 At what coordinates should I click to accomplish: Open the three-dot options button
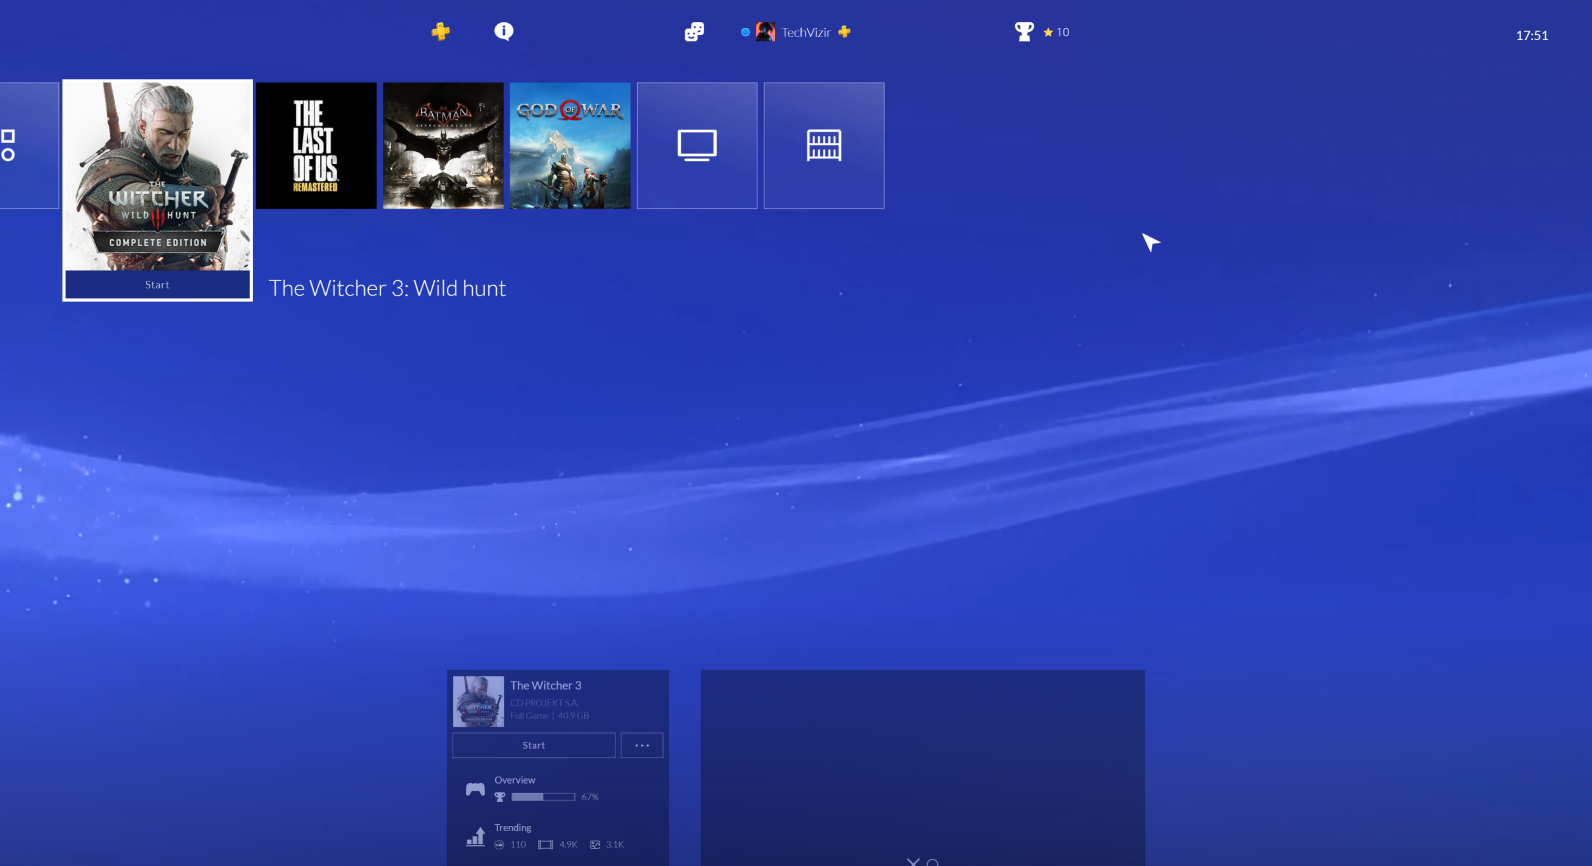tap(642, 745)
